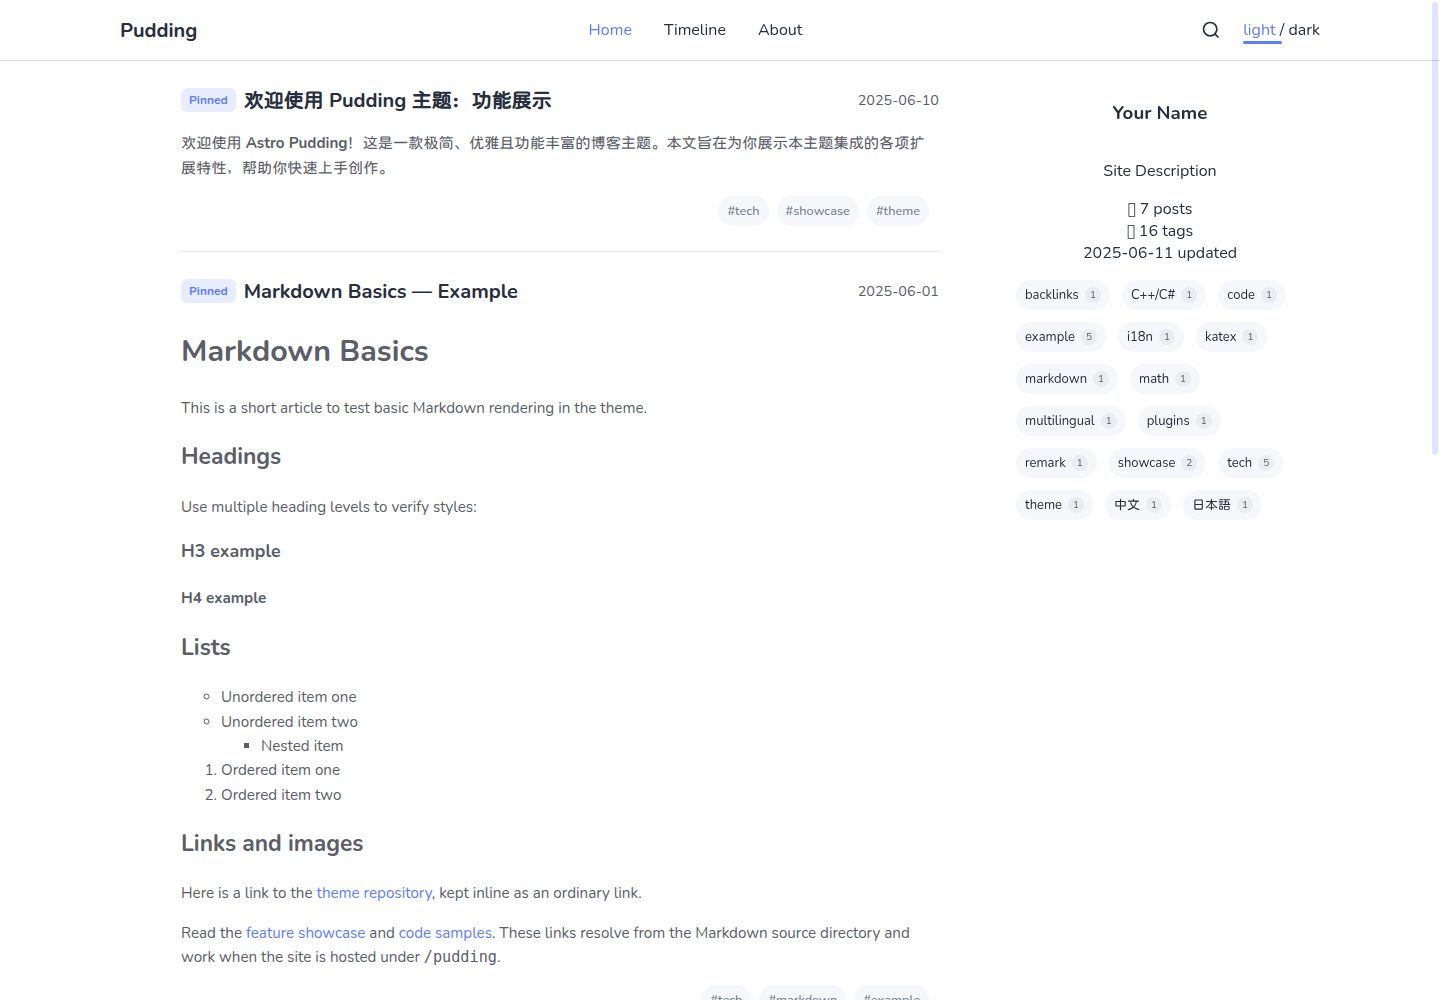Filter by the showcase tag in sidebar

coord(1157,463)
